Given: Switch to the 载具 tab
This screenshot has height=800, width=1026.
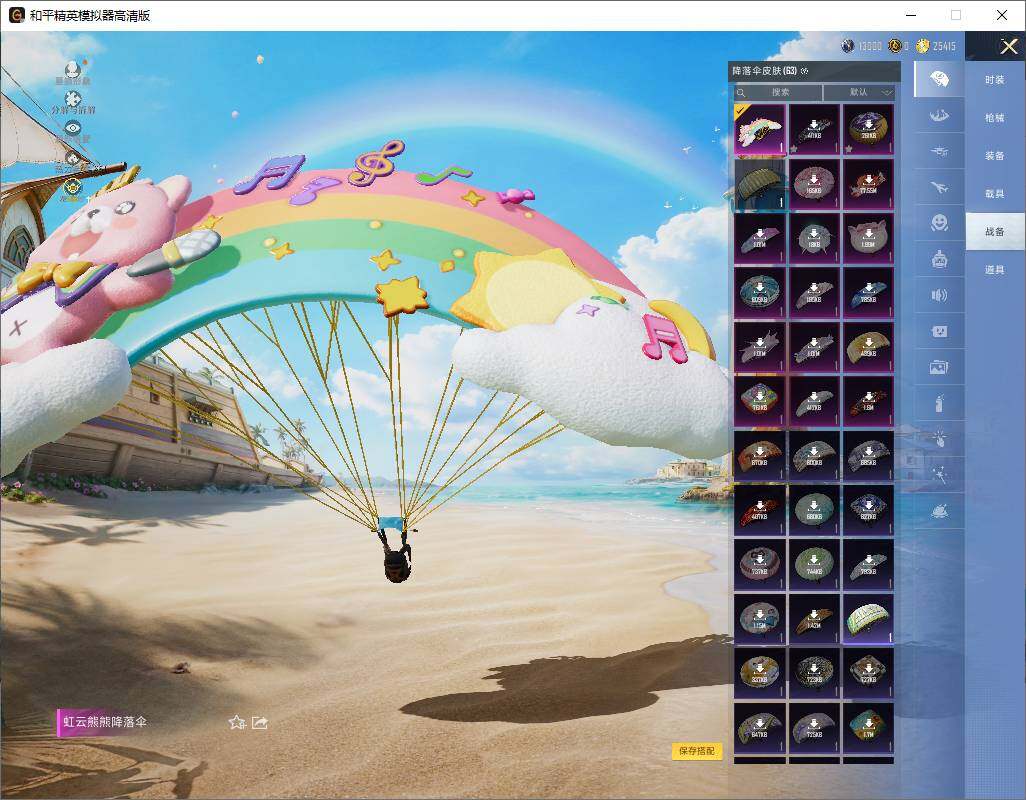Looking at the screenshot, I should [x=995, y=194].
